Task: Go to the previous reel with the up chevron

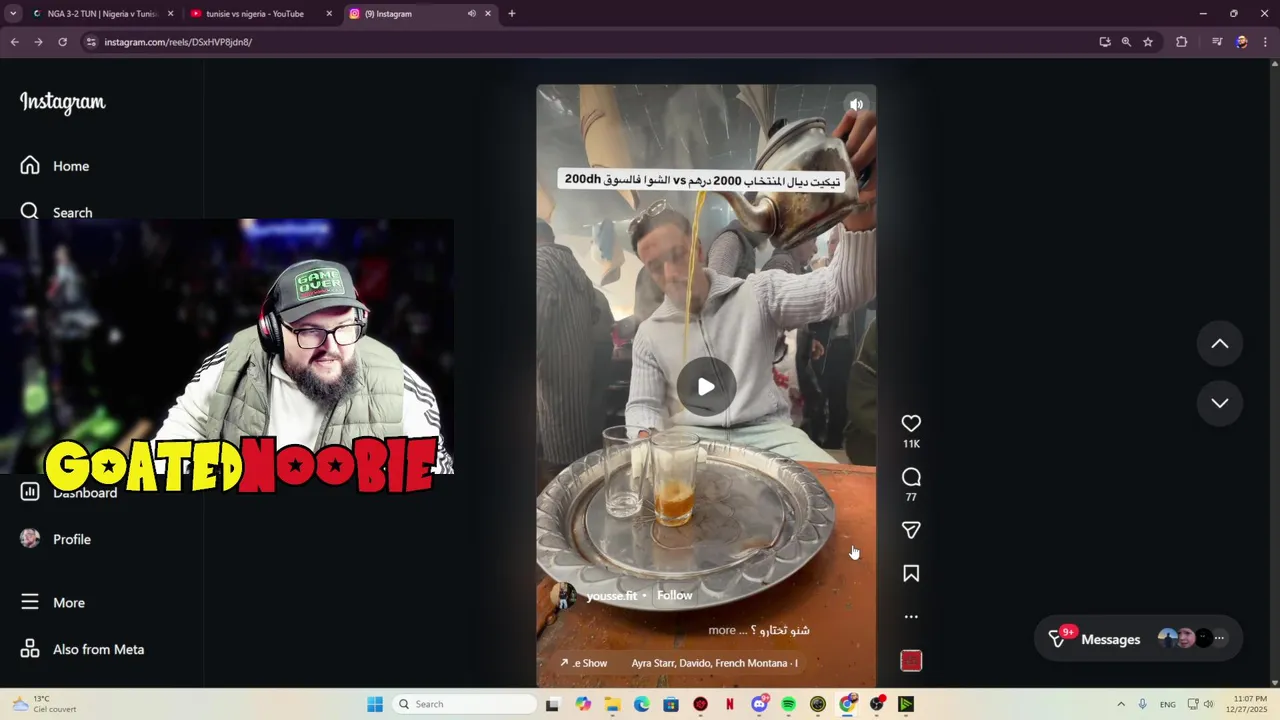Action: (1220, 344)
